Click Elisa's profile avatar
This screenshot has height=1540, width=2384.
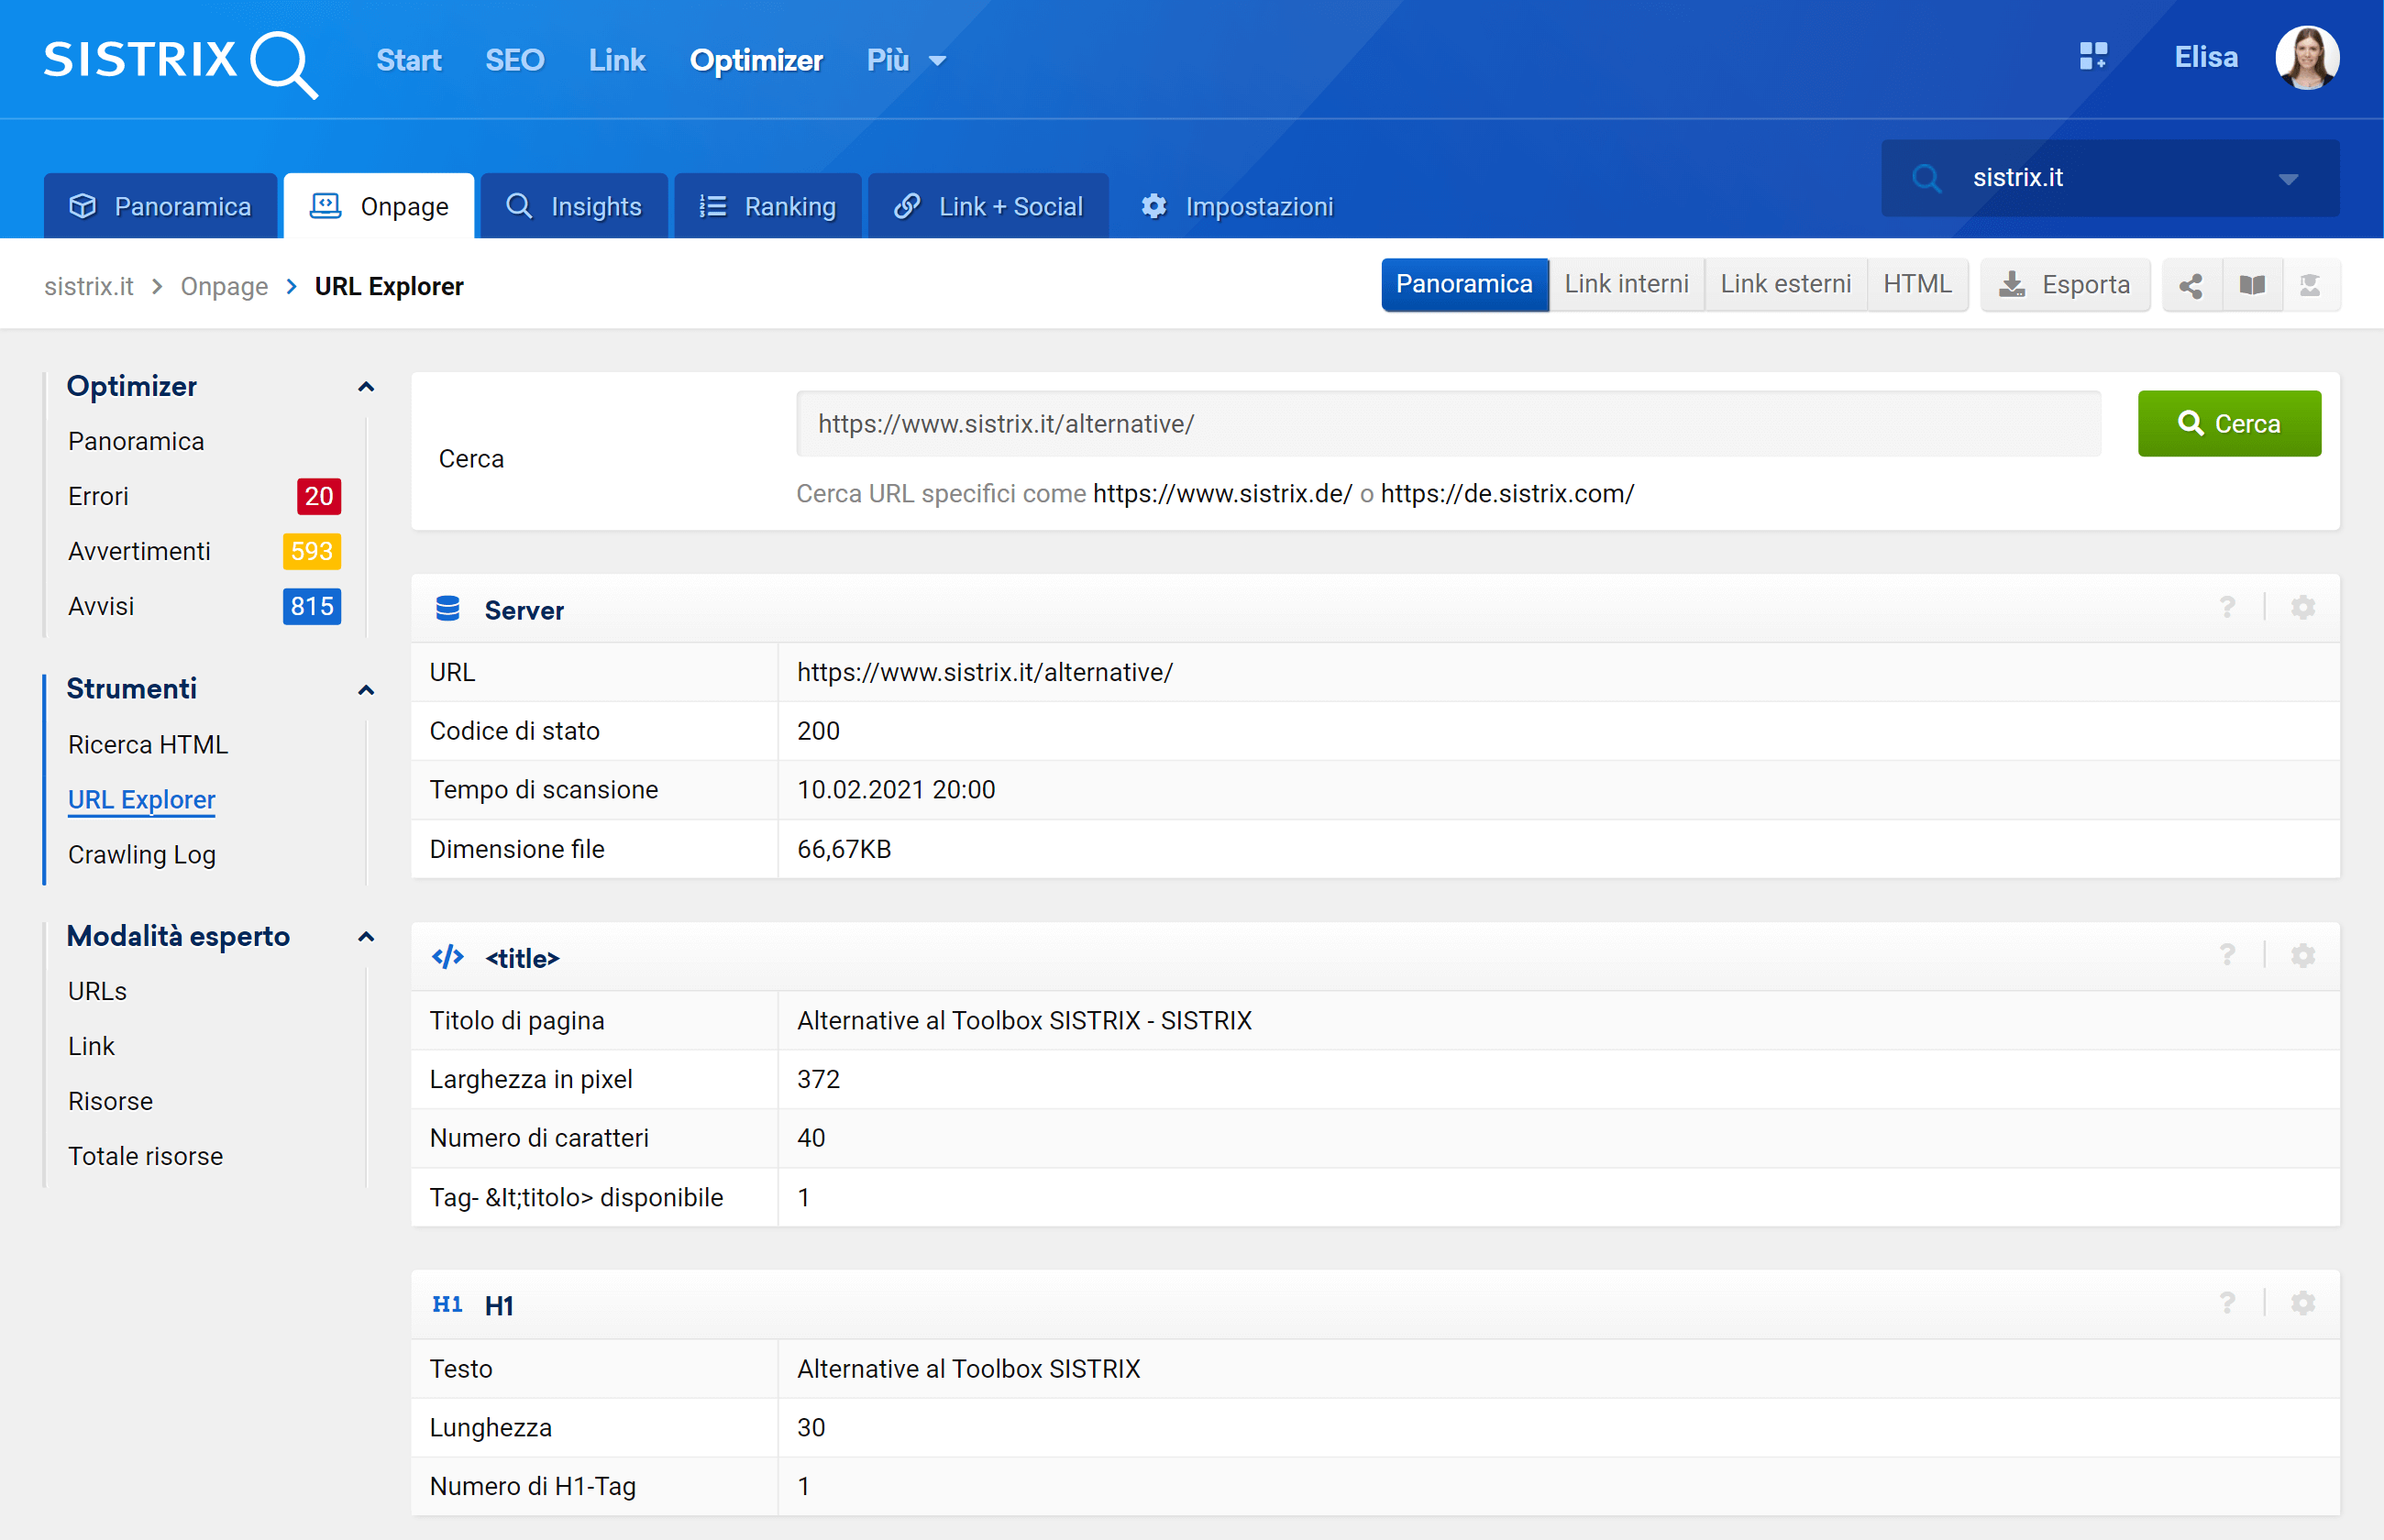pos(2307,58)
